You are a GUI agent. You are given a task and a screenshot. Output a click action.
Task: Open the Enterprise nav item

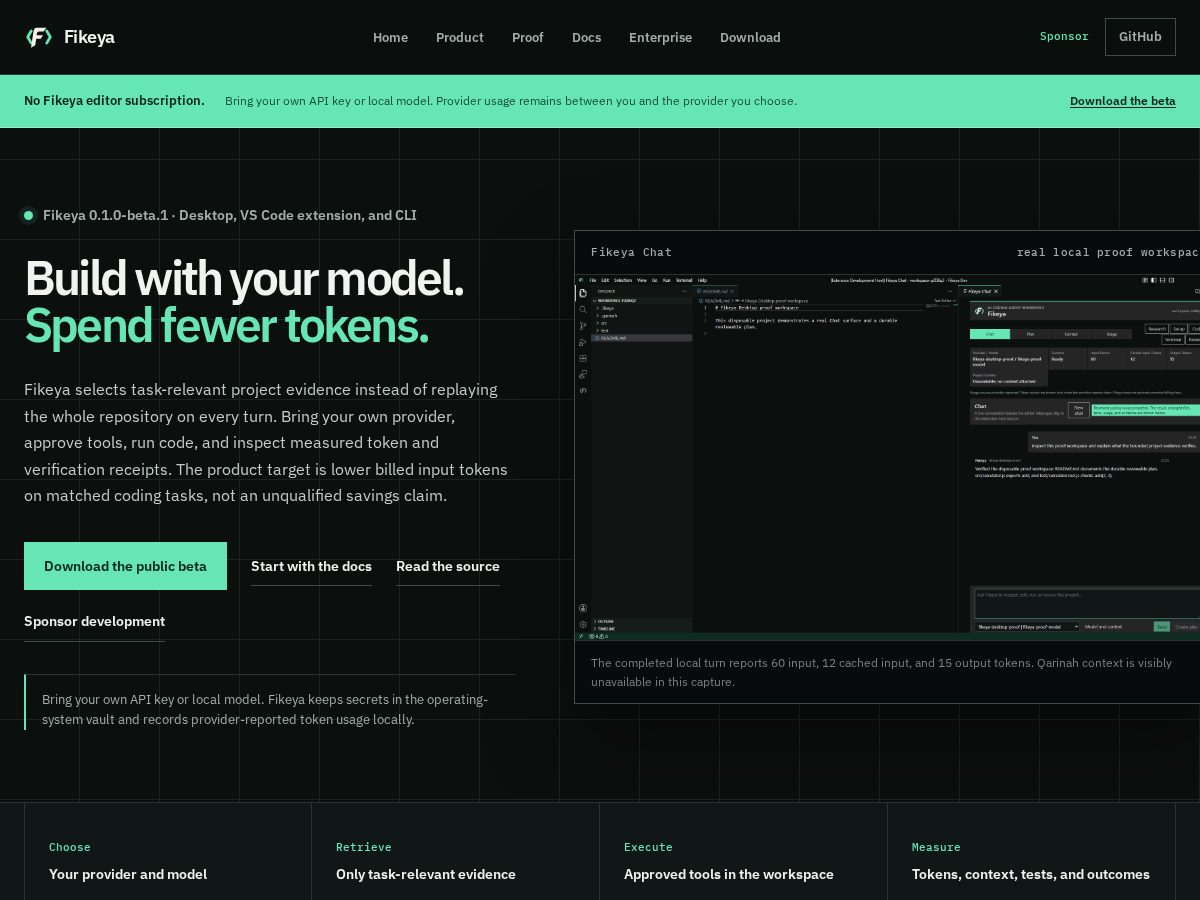pyautogui.click(x=660, y=37)
